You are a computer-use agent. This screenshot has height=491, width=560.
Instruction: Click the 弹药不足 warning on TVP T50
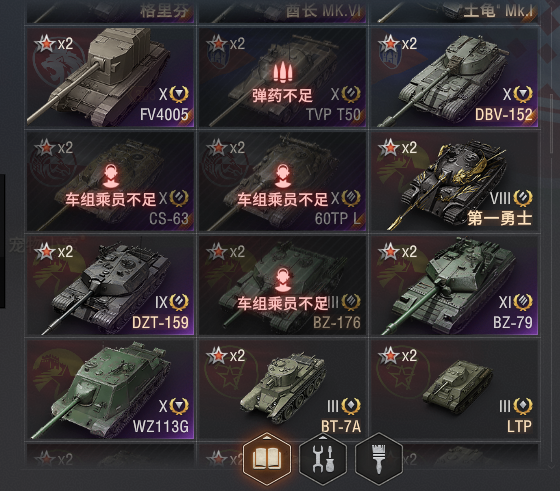282,96
